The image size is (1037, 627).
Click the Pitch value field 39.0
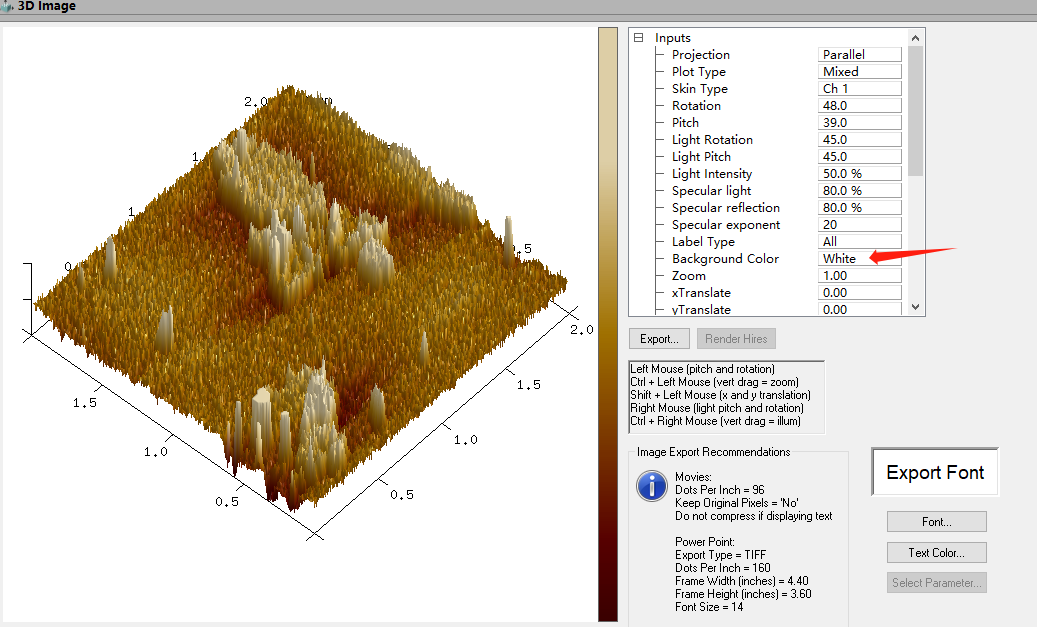[859, 123]
